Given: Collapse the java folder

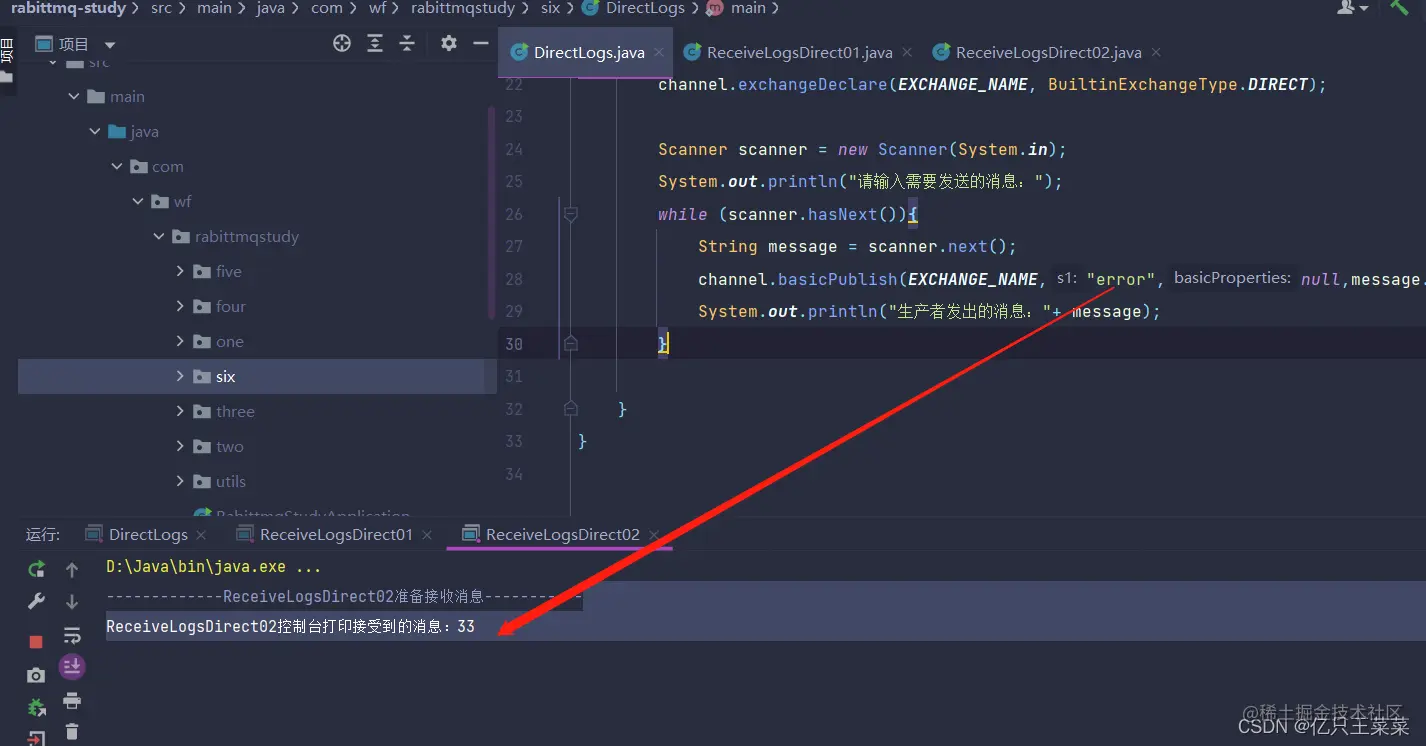Looking at the screenshot, I should coord(95,132).
